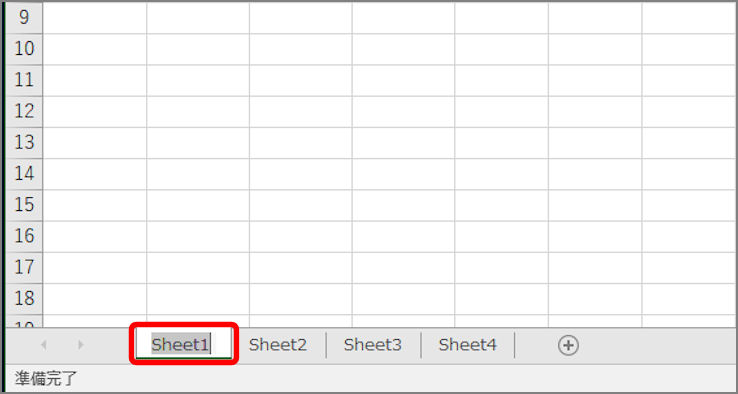Select row 9 header
Screen dimensions: 738x394
(x=24, y=18)
